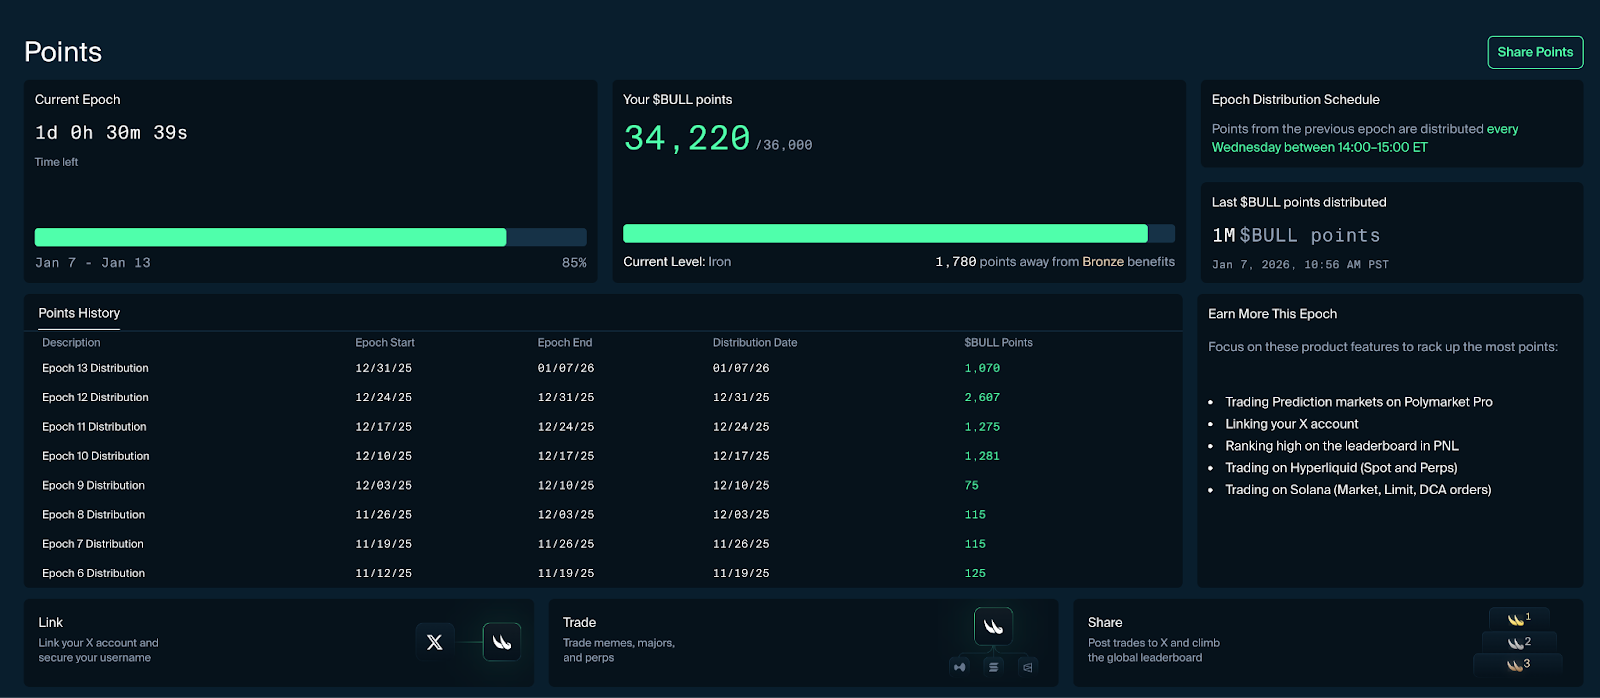
Task: Click the rightmost small icon under Trade horns
Action: pyautogui.click(x=1027, y=667)
